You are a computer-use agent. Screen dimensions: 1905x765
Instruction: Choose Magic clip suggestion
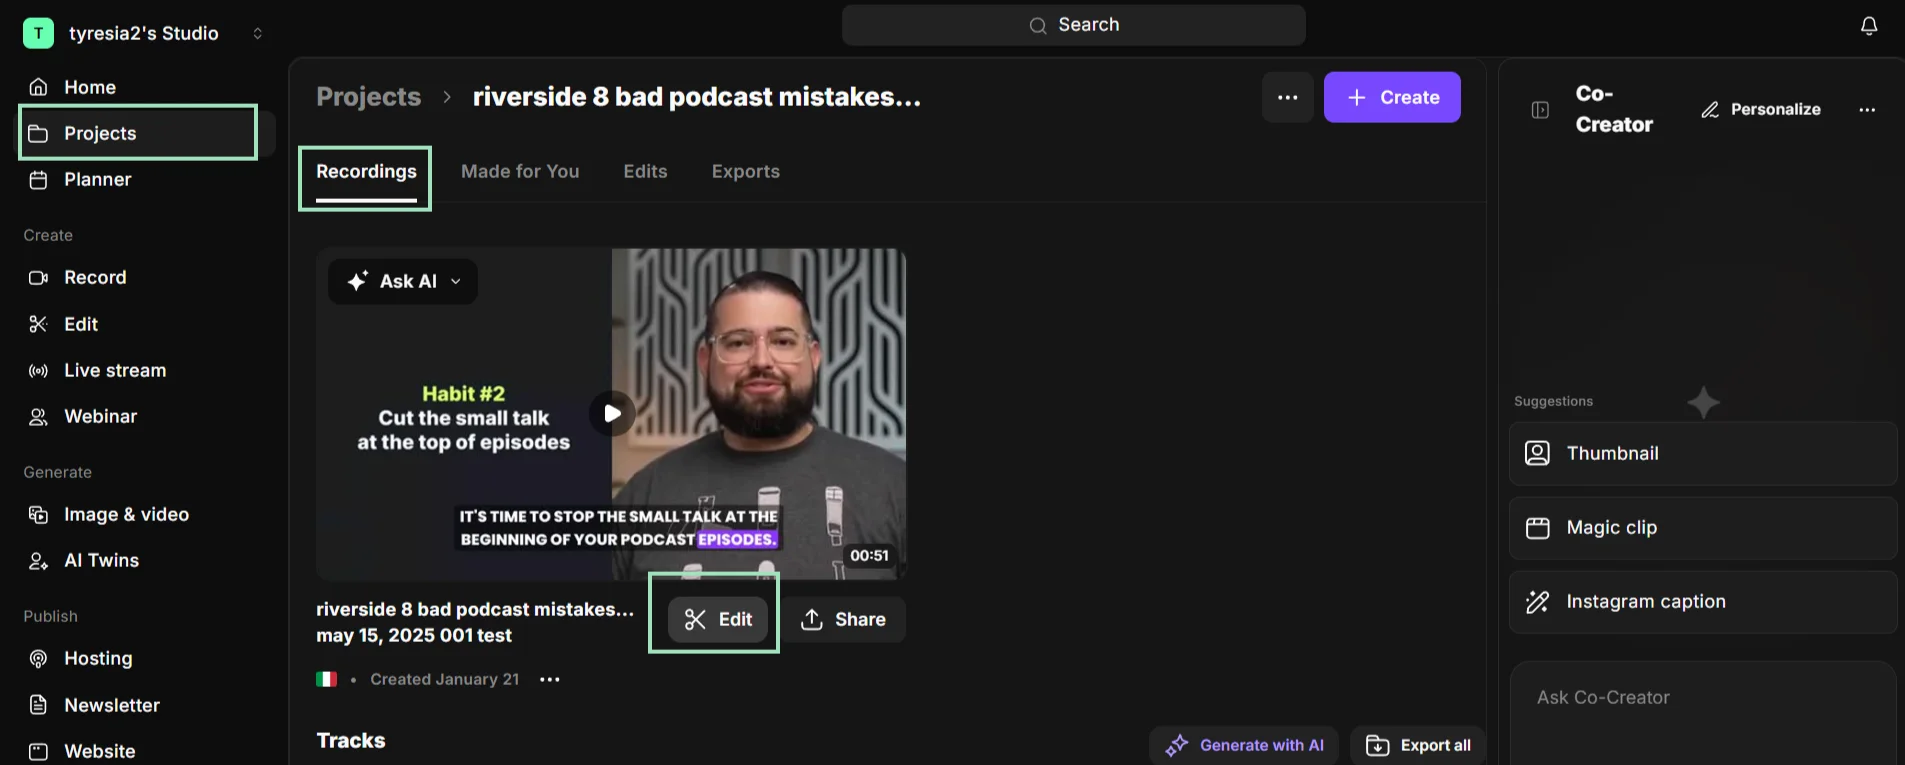[x=1702, y=527]
